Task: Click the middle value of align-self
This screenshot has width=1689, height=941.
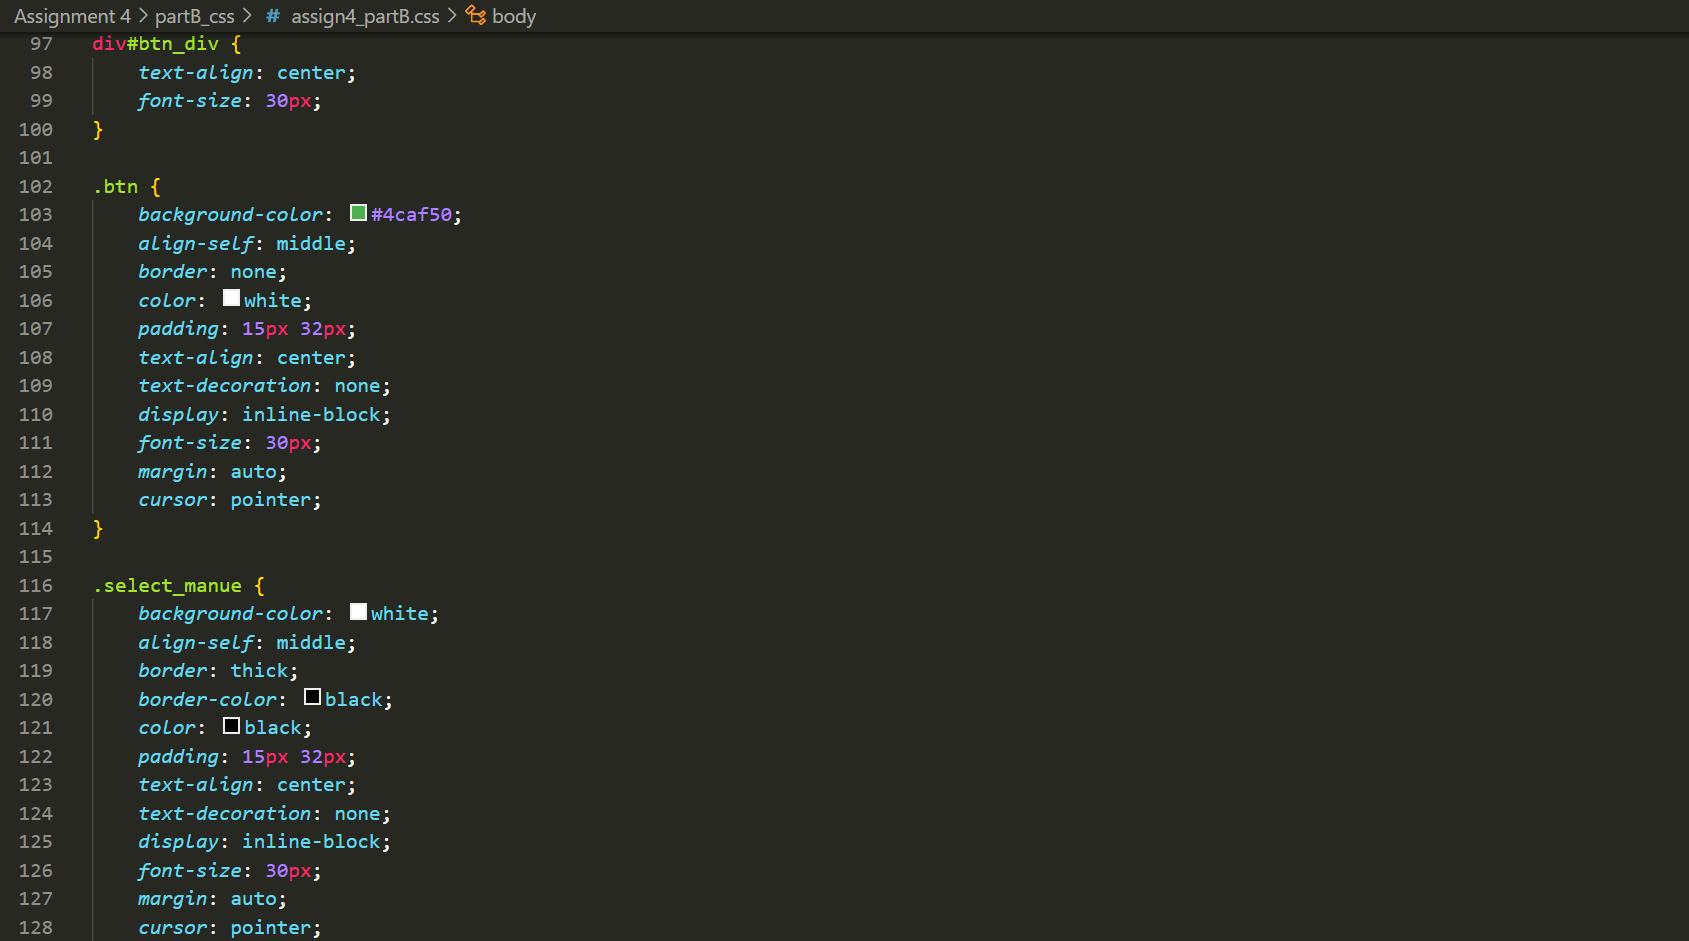Action: [312, 242]
